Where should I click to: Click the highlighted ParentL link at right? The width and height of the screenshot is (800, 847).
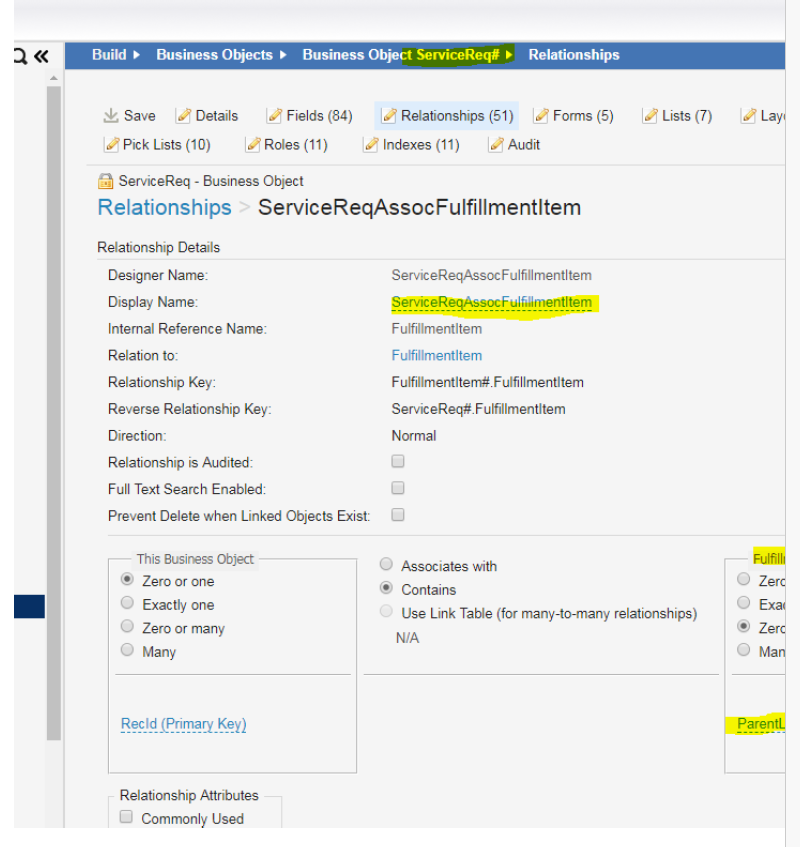coord(761,724)
